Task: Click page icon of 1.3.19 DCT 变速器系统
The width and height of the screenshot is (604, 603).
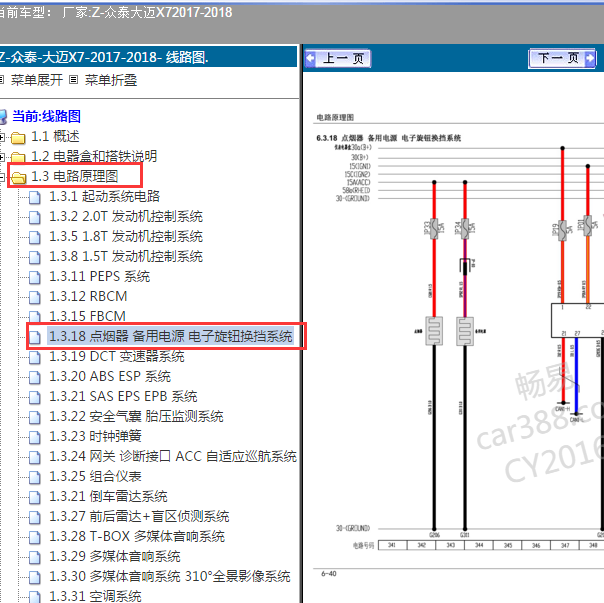Action: point(35,357)
